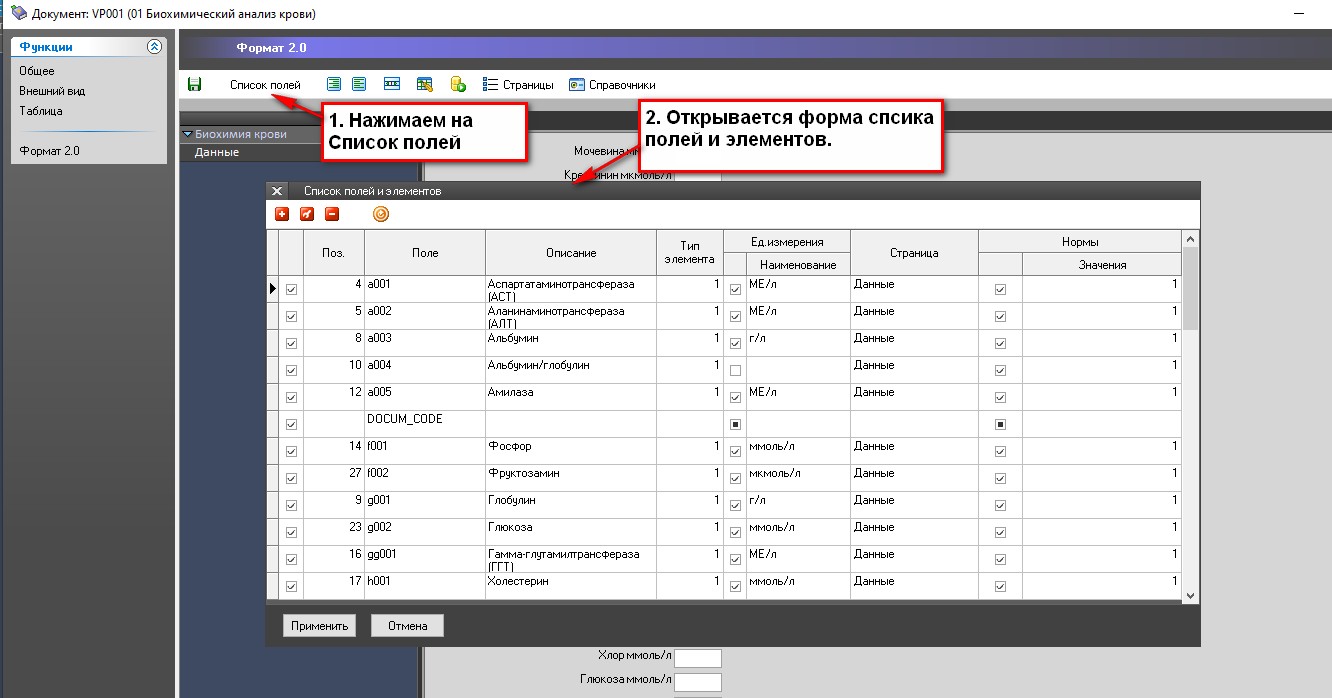
Task: Click the orange circular refresh icon
Action: coord(380,214)
